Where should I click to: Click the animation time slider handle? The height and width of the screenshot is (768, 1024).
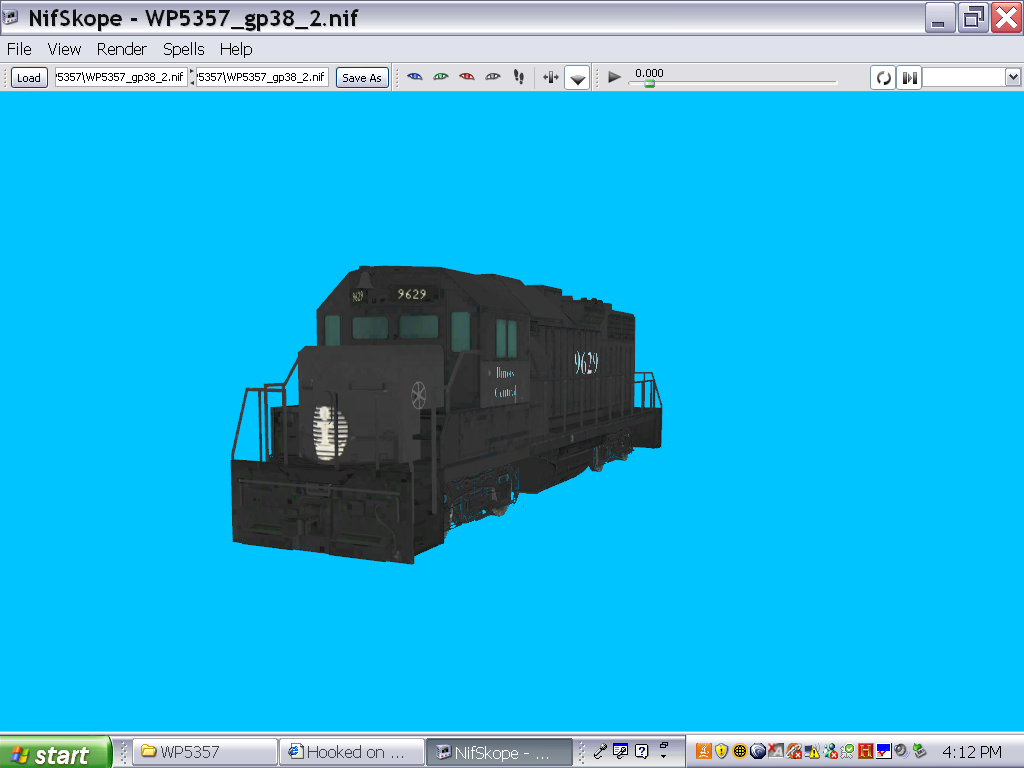tap(649, 84)
